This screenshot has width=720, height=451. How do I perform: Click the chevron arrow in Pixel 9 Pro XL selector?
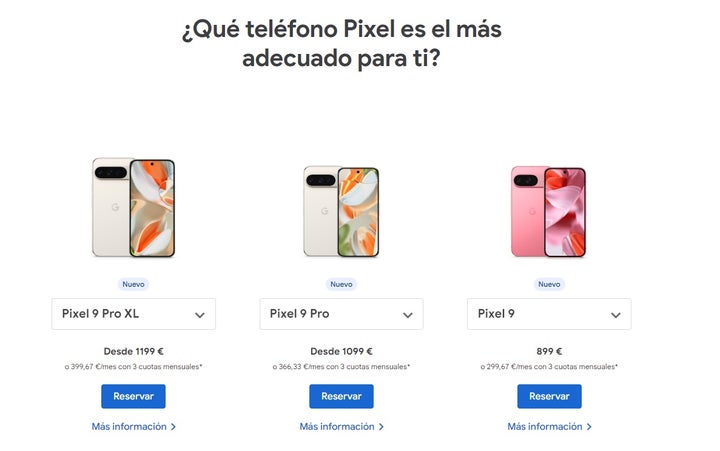200,315
